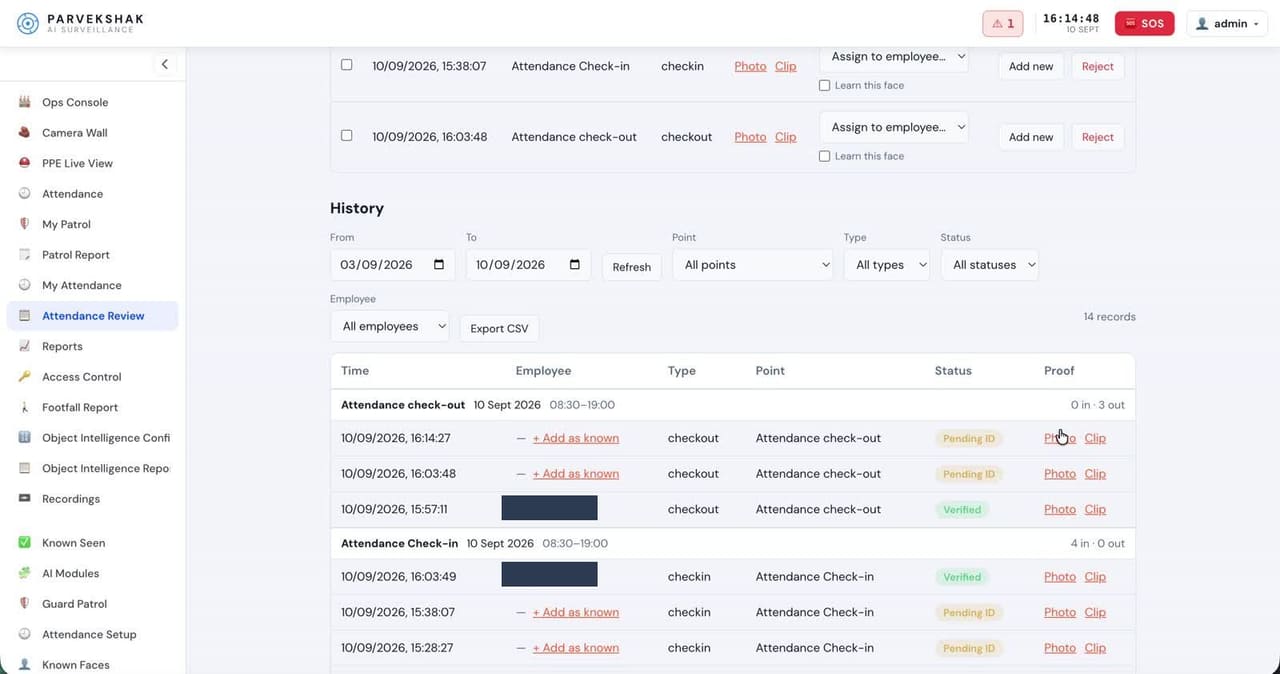1280x674 pixels.
Task: Click the Camera Wall sidebar icon
Action: pos(24,132)
